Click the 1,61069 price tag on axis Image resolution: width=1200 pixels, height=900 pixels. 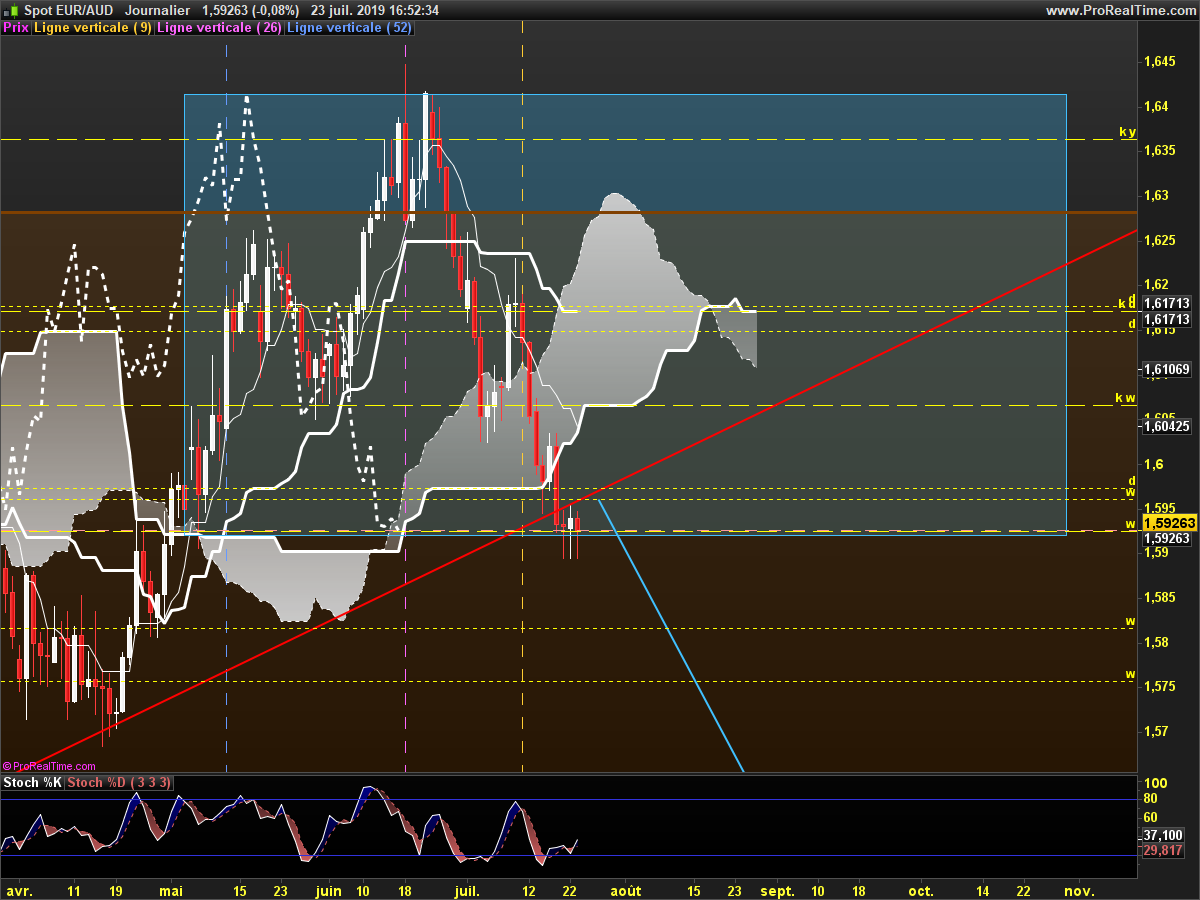pyautogui.click(x=1166, y=370)
